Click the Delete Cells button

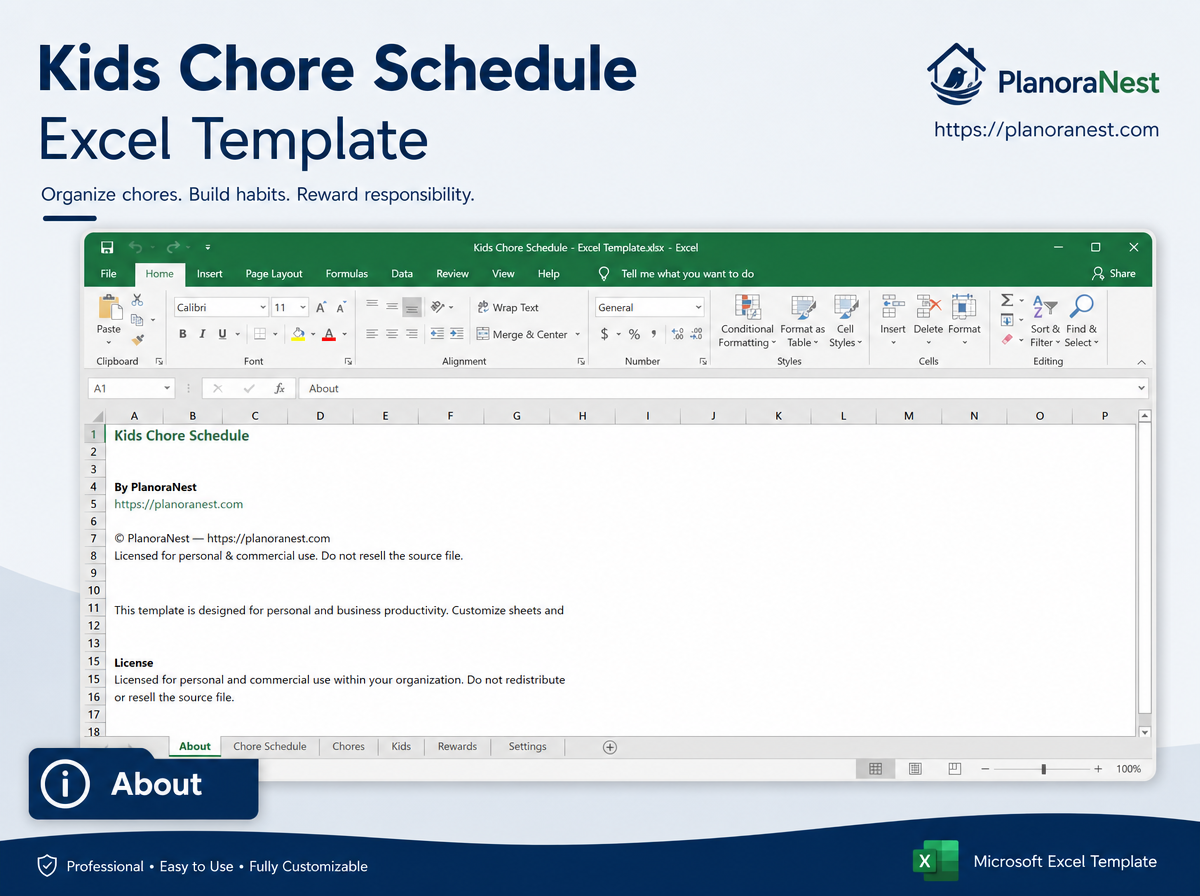(928, 320)
